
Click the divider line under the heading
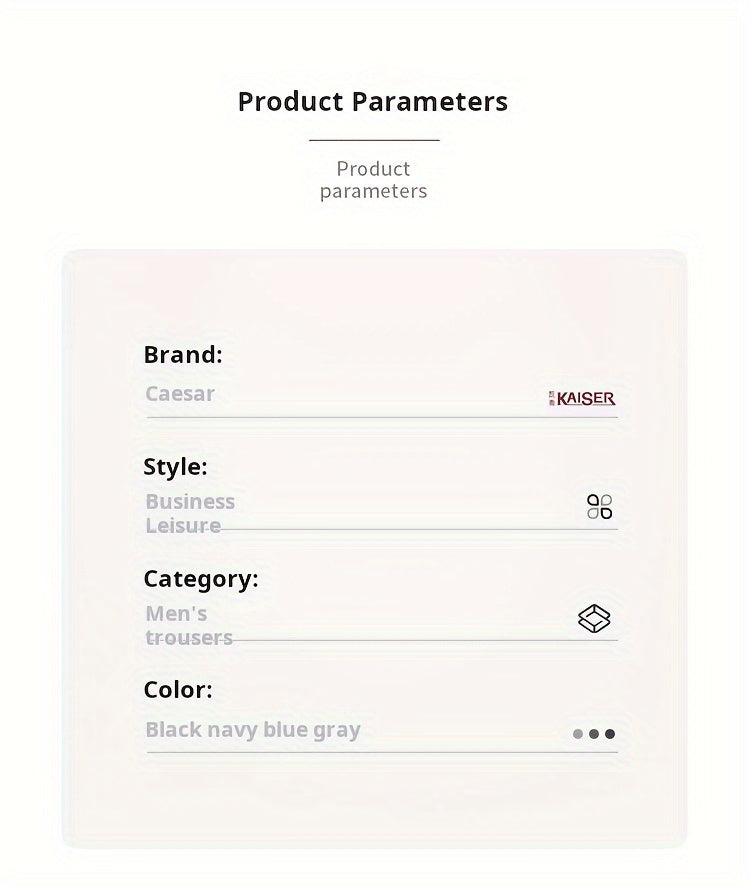point(374,141)
